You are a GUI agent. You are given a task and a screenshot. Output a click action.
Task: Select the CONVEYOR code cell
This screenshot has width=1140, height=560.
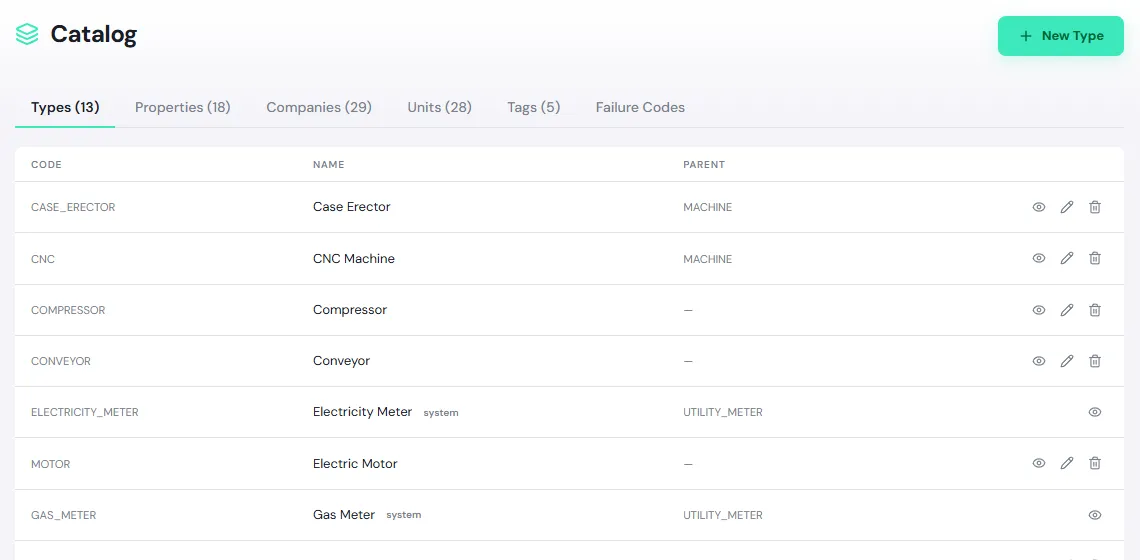(60, 361)
